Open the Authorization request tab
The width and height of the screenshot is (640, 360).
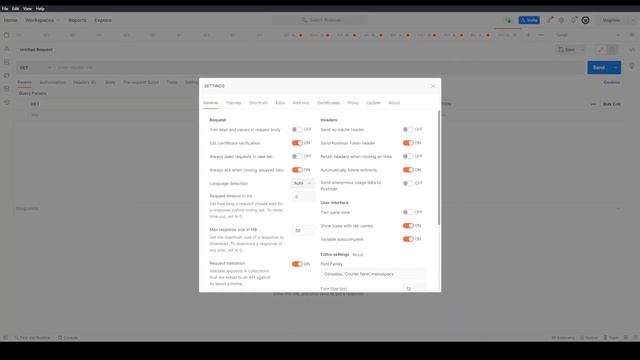click(53, 82)
